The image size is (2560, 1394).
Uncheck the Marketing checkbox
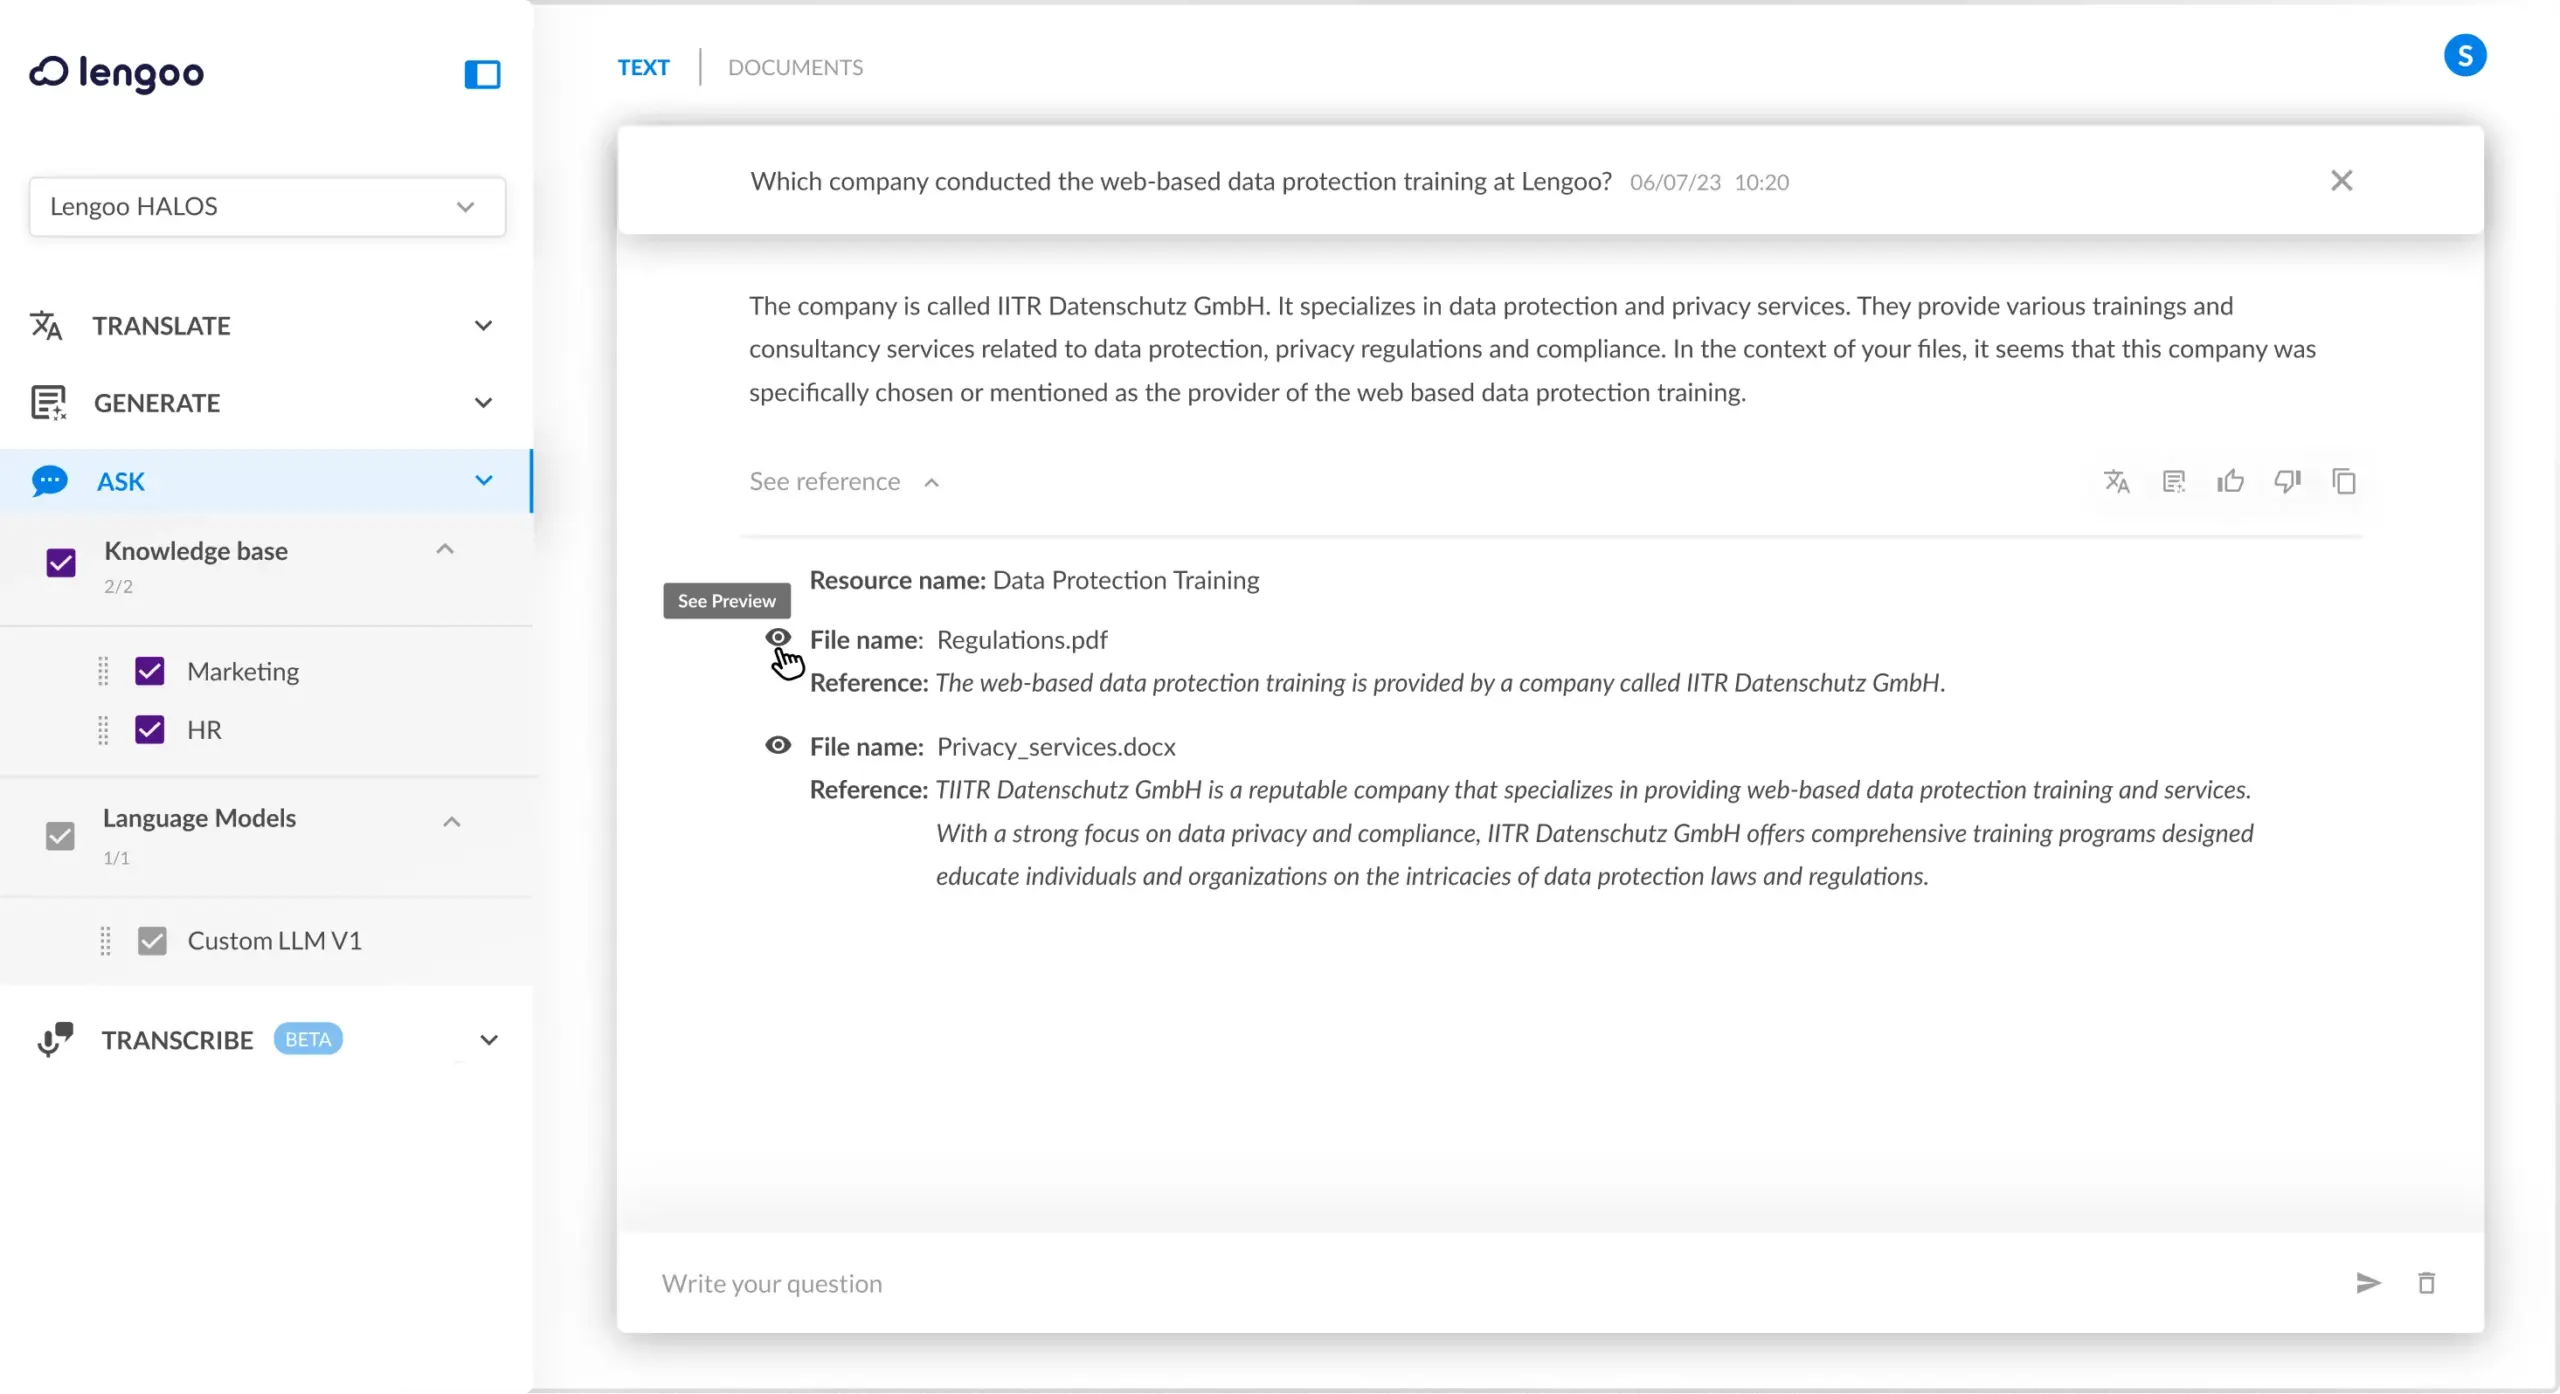pyautogui.click(x=150, y=670)
